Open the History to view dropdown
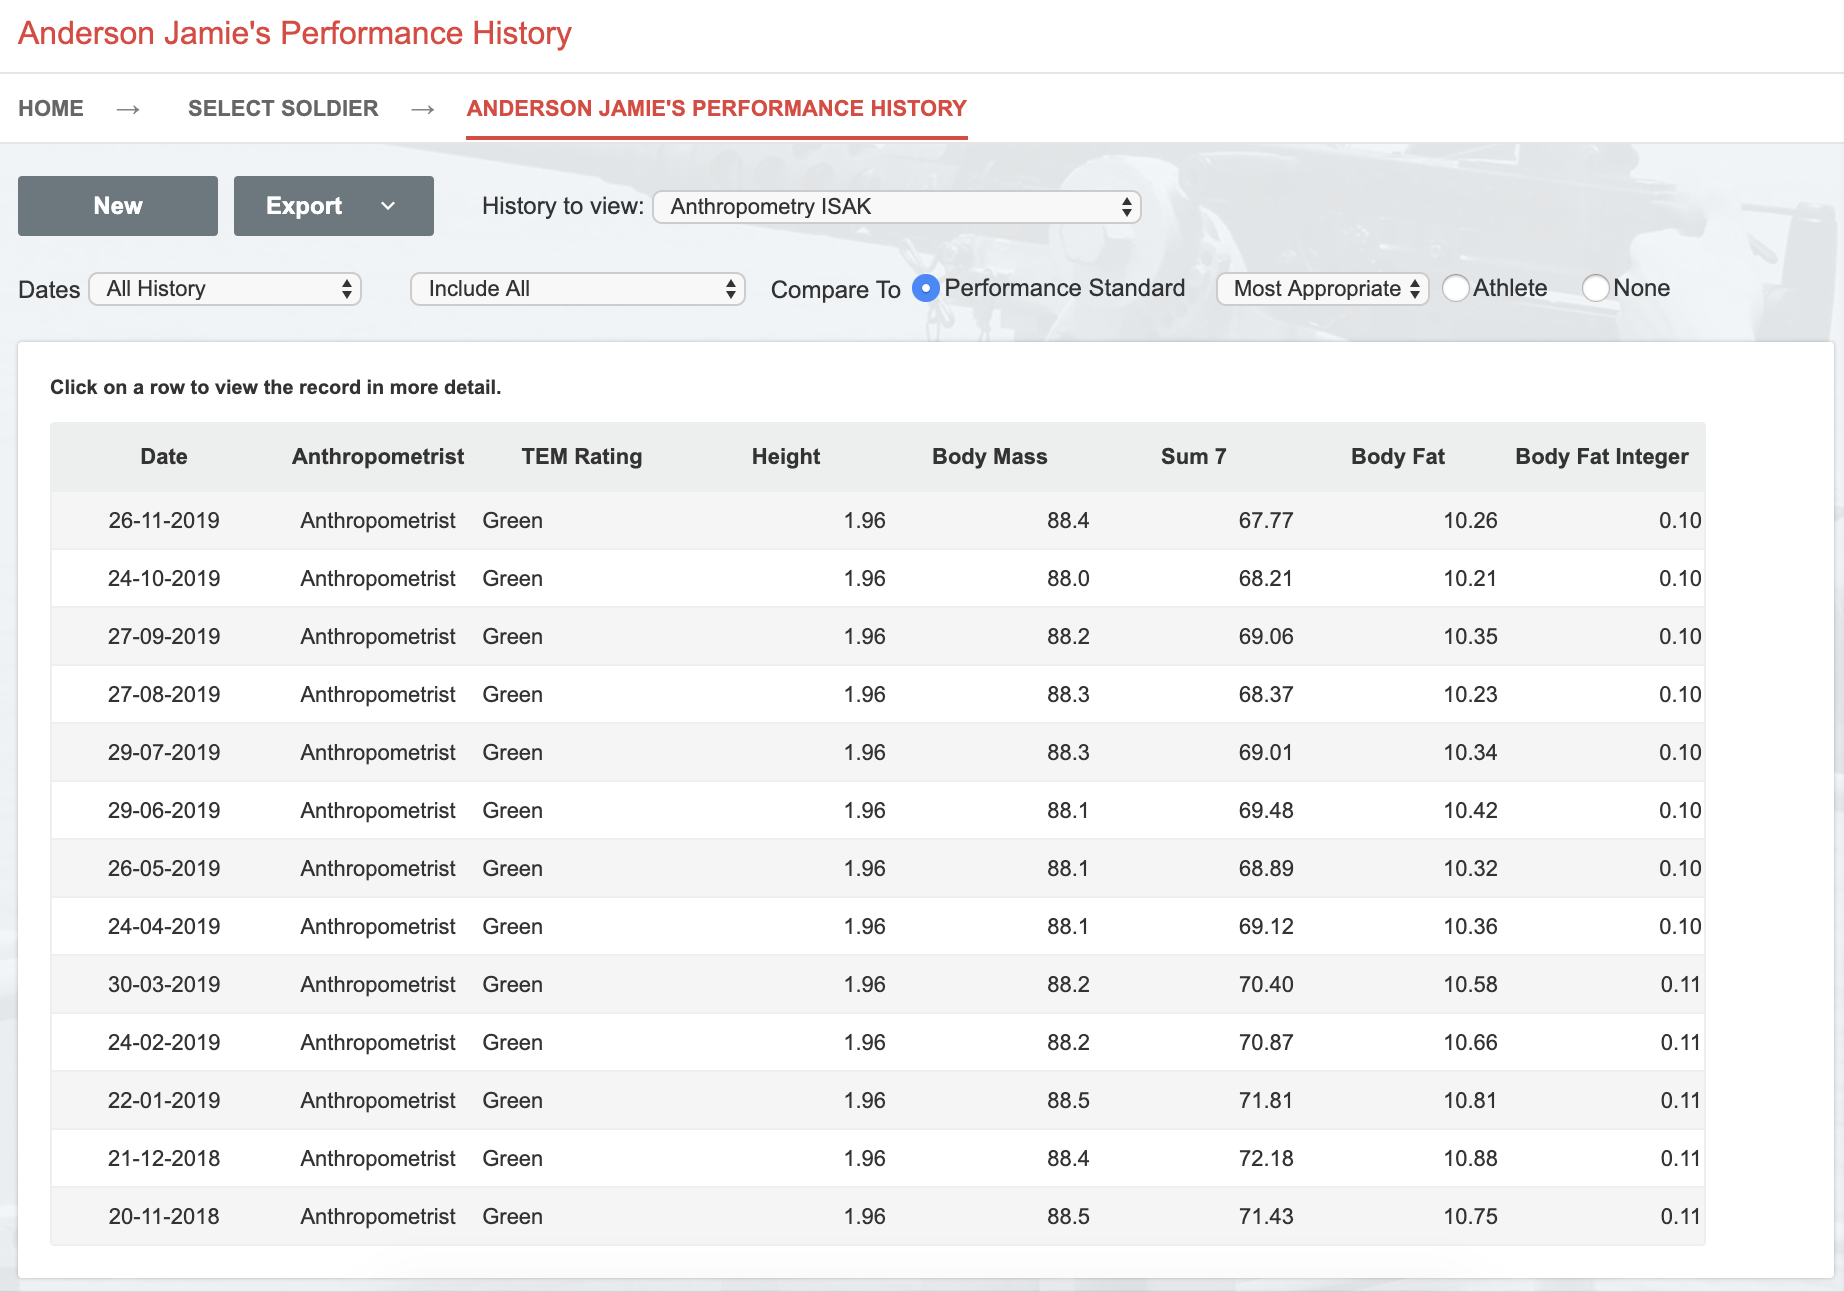1844x1292 pixels. [897, 207]
